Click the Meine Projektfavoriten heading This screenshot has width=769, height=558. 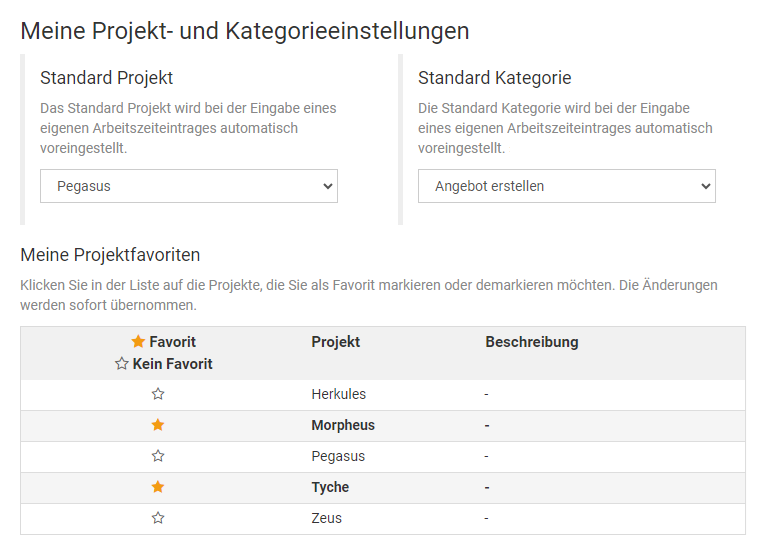(110, 255)
